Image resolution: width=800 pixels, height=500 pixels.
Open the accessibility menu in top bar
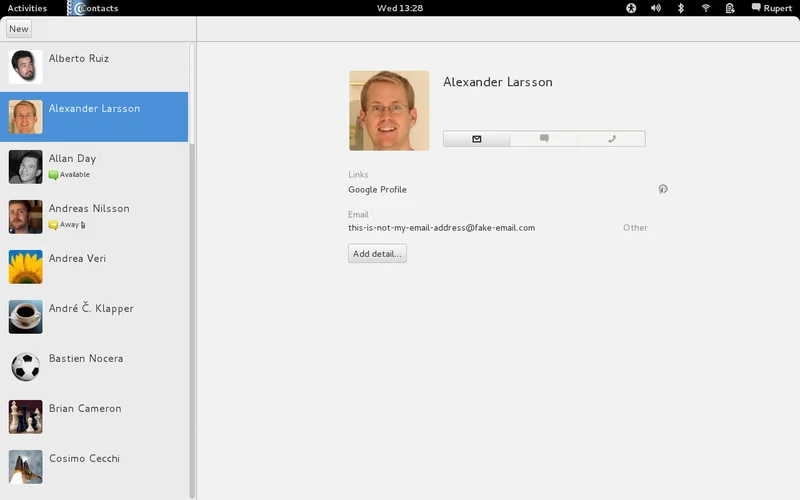pos(631,8)
